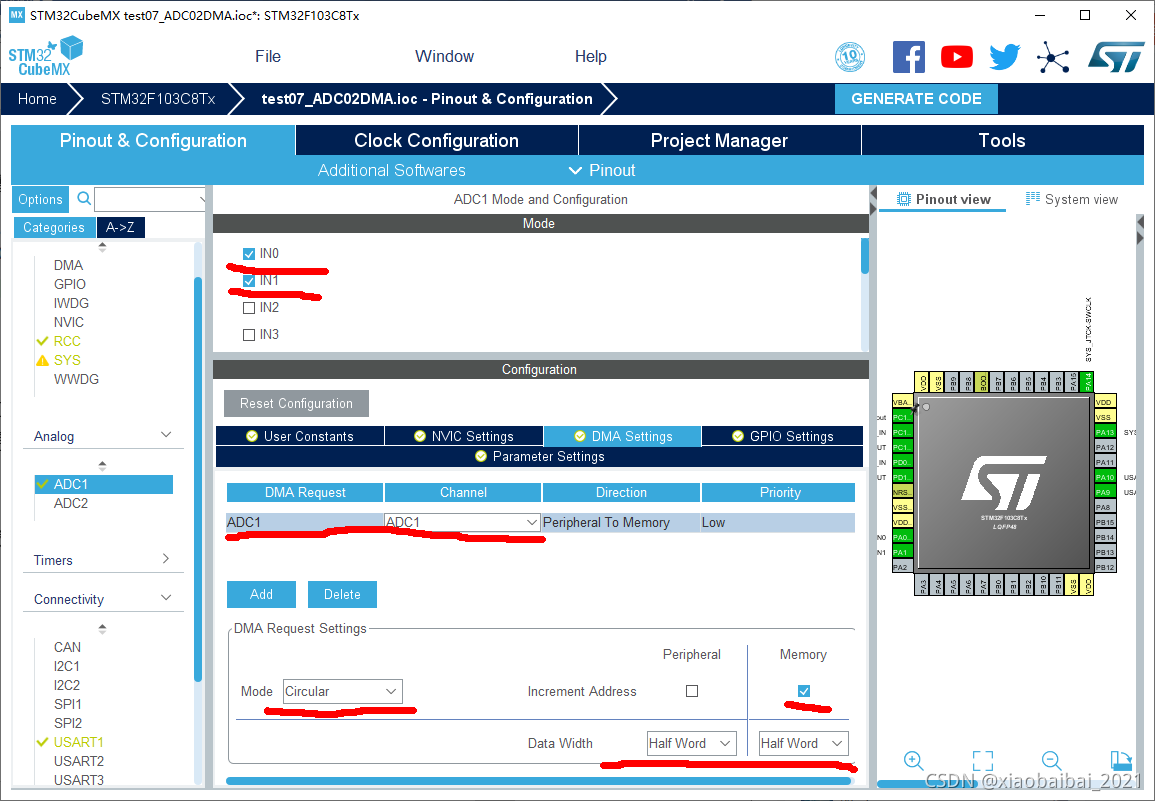The height and width of the screenshot is (801, 1155).
Task: Open the Help menu
Action: point(591,57)
